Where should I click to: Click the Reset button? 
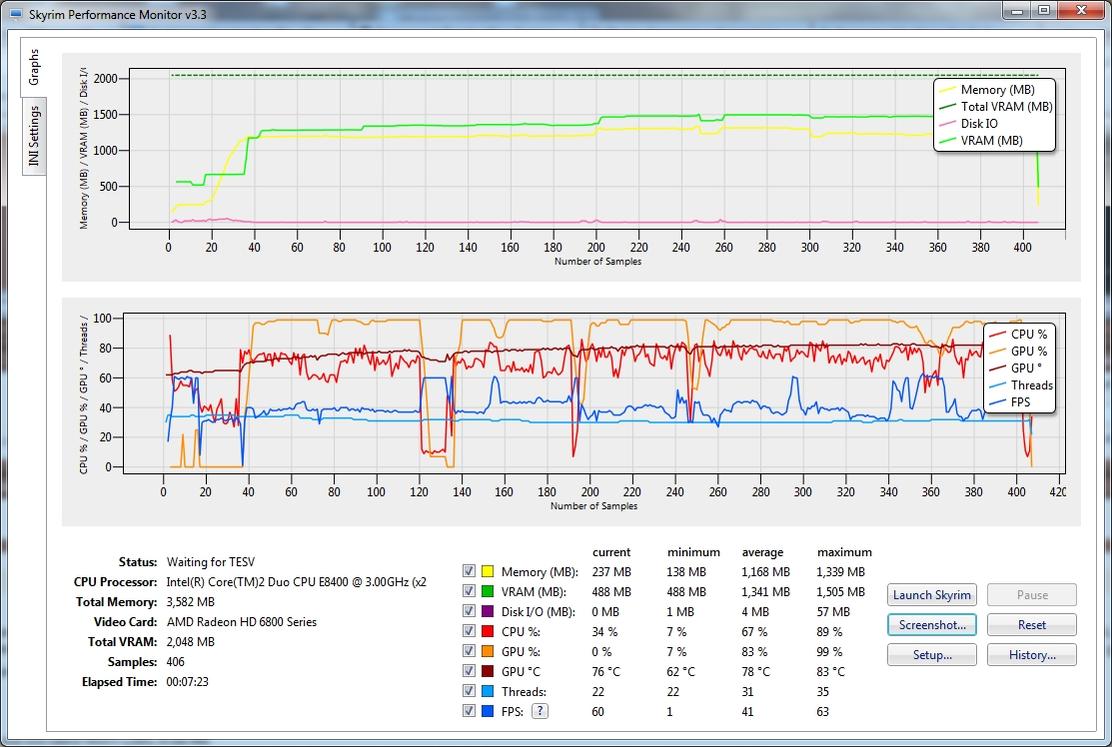tap(1032, 625)
